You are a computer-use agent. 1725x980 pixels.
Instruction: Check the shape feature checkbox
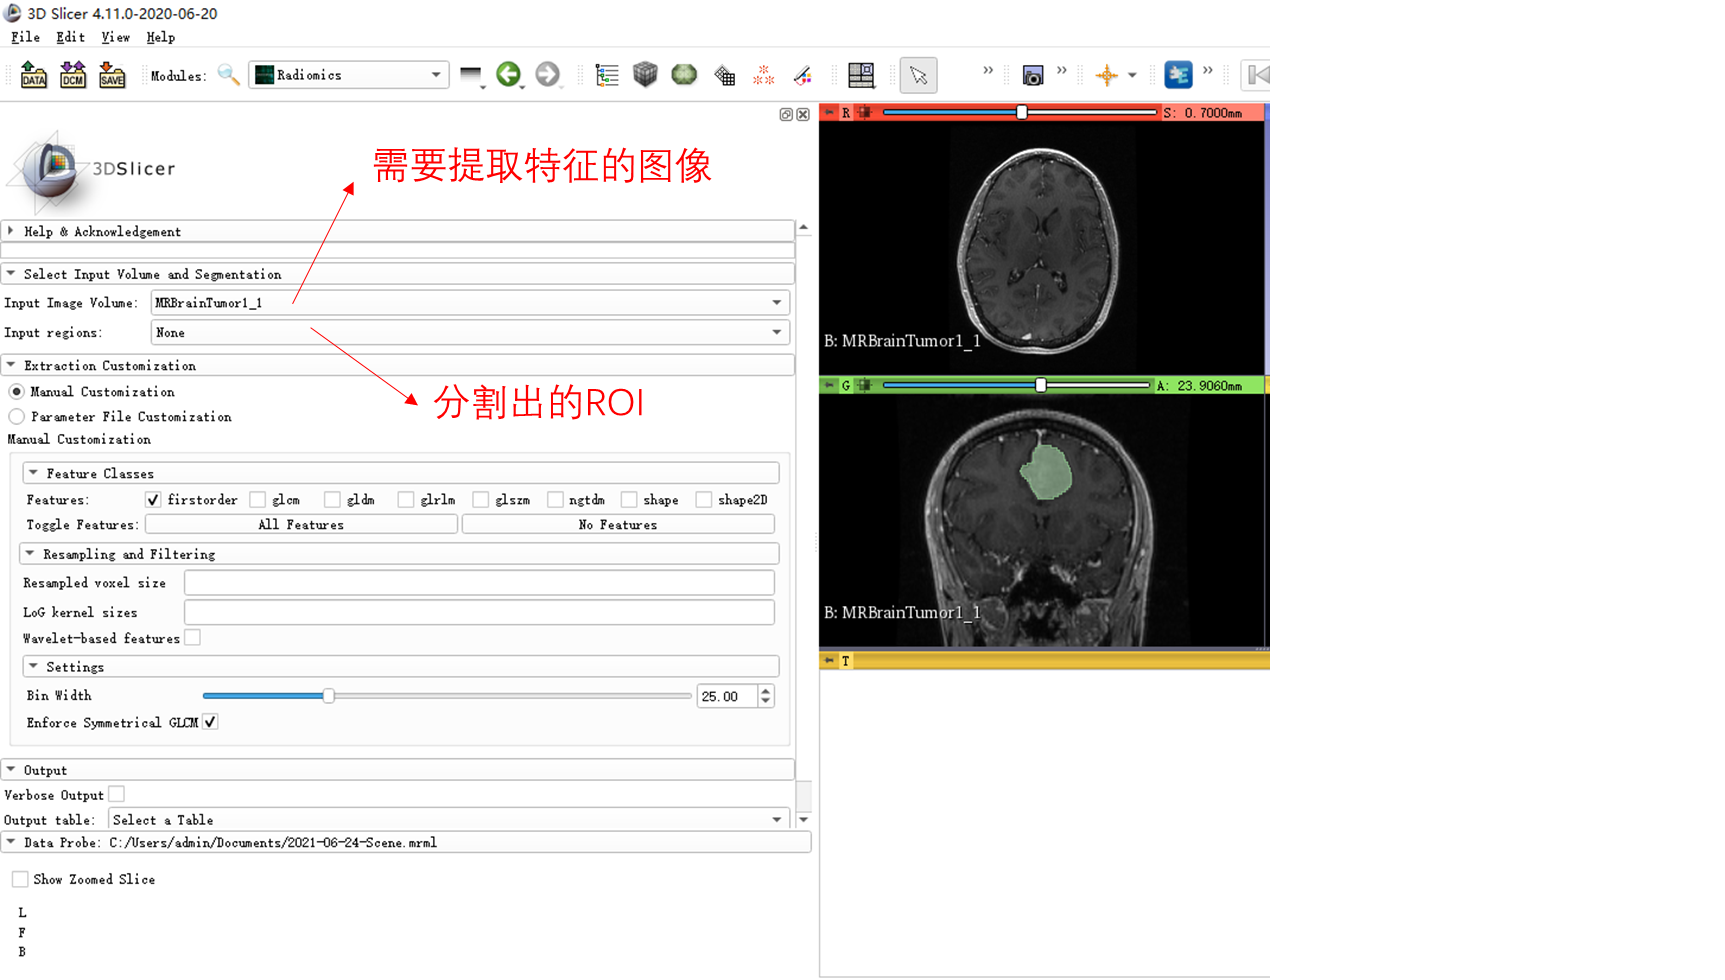tap(629, 500)
